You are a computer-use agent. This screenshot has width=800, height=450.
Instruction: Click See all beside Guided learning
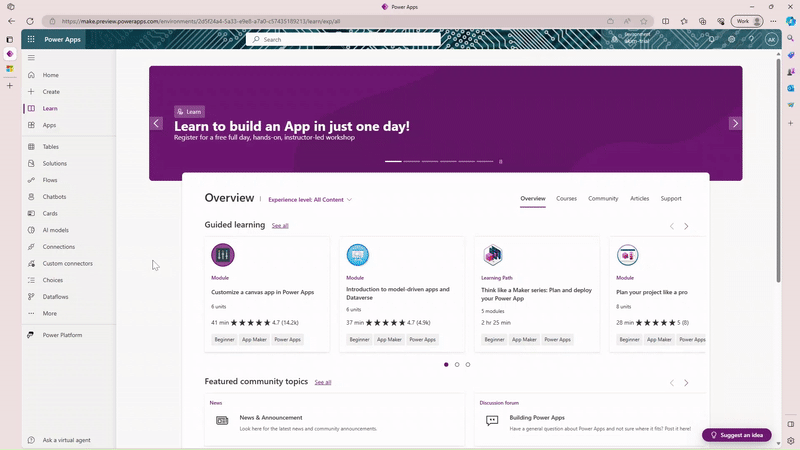click(x=280, y=226)
